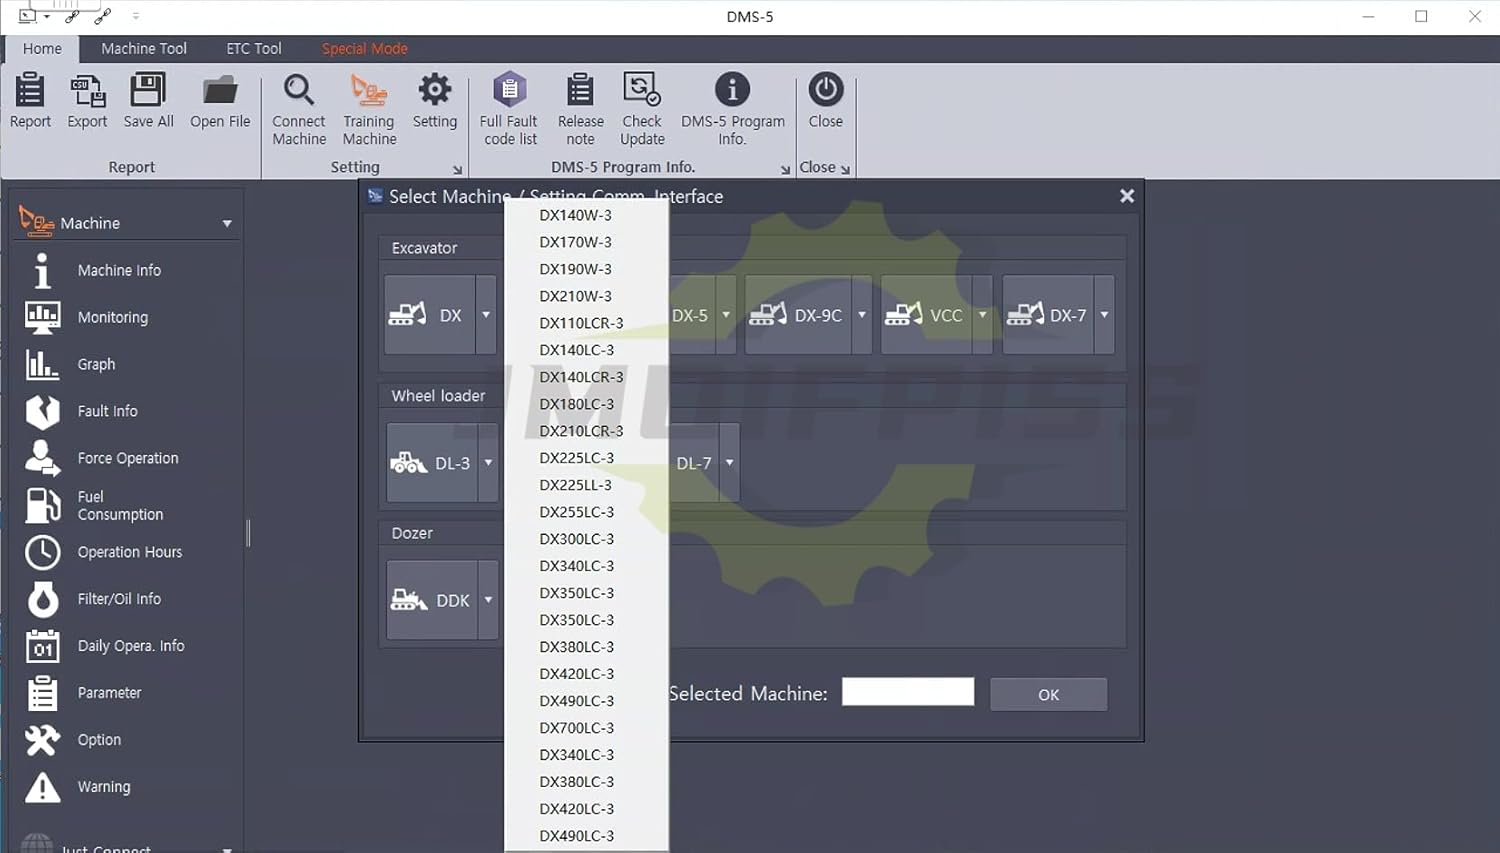
Task: Click the DX excavator button
Action: click(430, 315)
